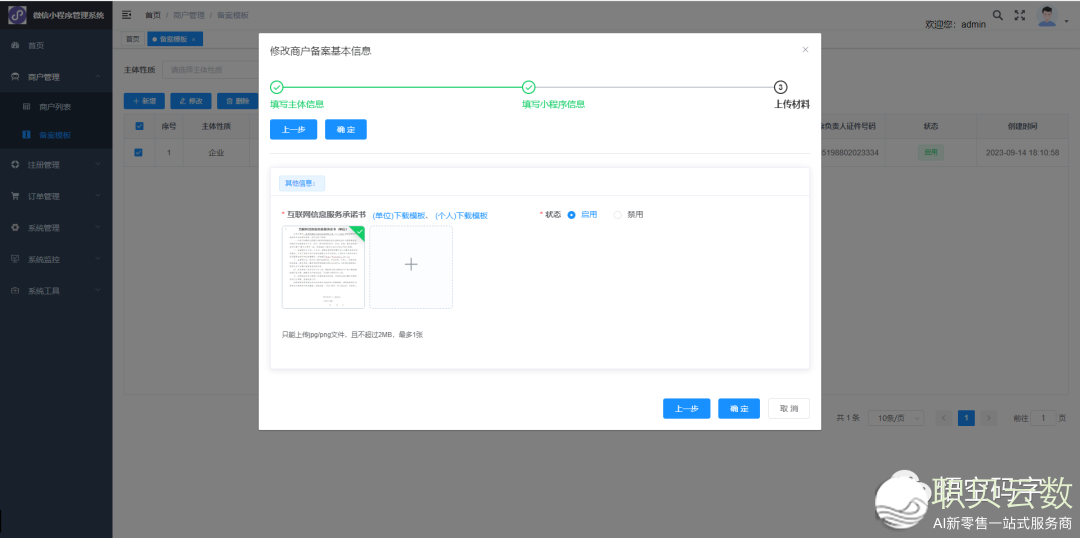1080x538 pixels.
Task: Click the 启用 status tag in the table row
Action: (x=931, y=152)
